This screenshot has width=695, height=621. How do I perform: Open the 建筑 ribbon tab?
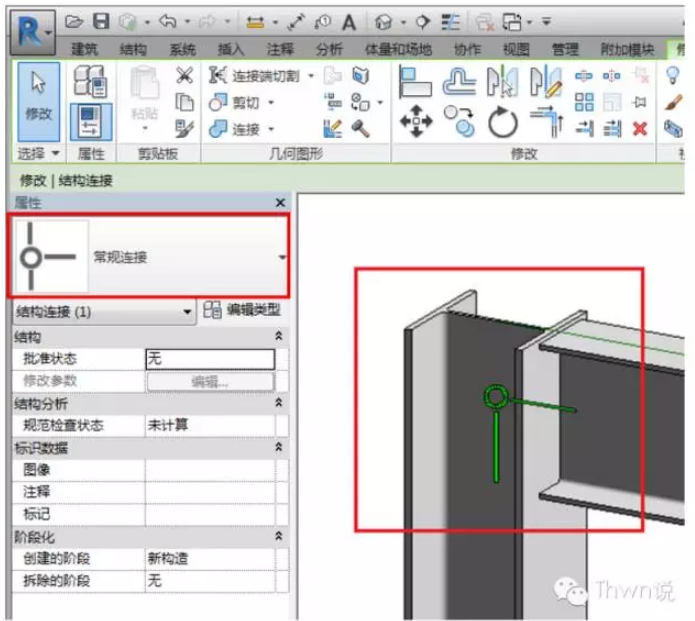pos(85,49)
